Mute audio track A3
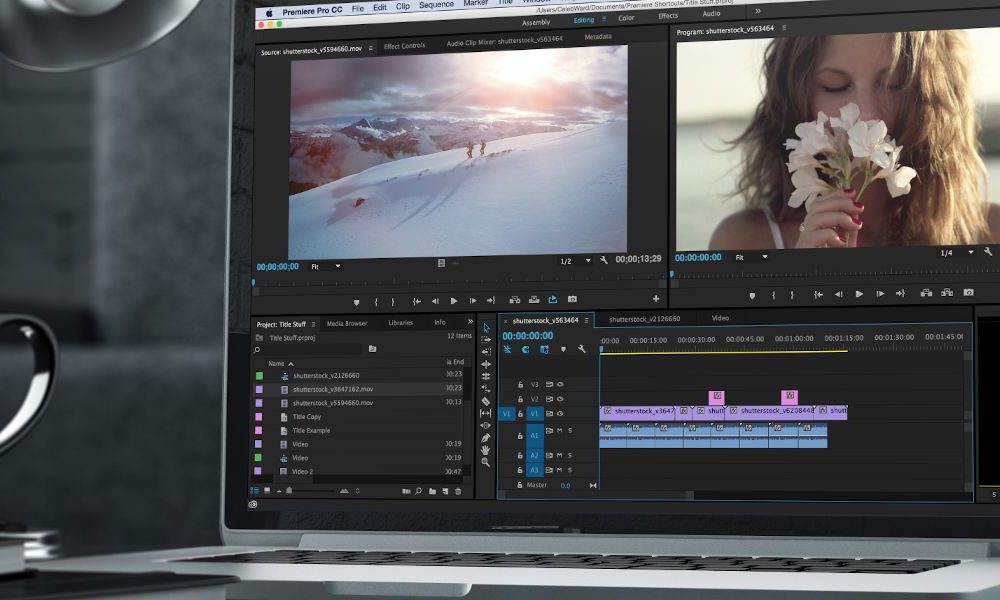The image size is (1000, 600). pos(560,470)
